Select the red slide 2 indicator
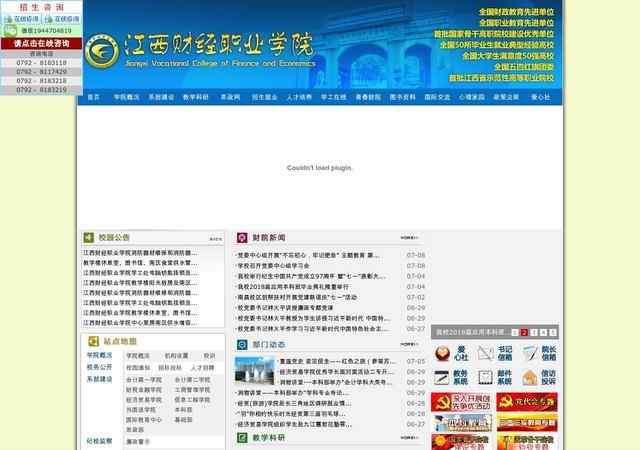The width and height of the screenshot is (640, 450). click(x=524, y=332)
